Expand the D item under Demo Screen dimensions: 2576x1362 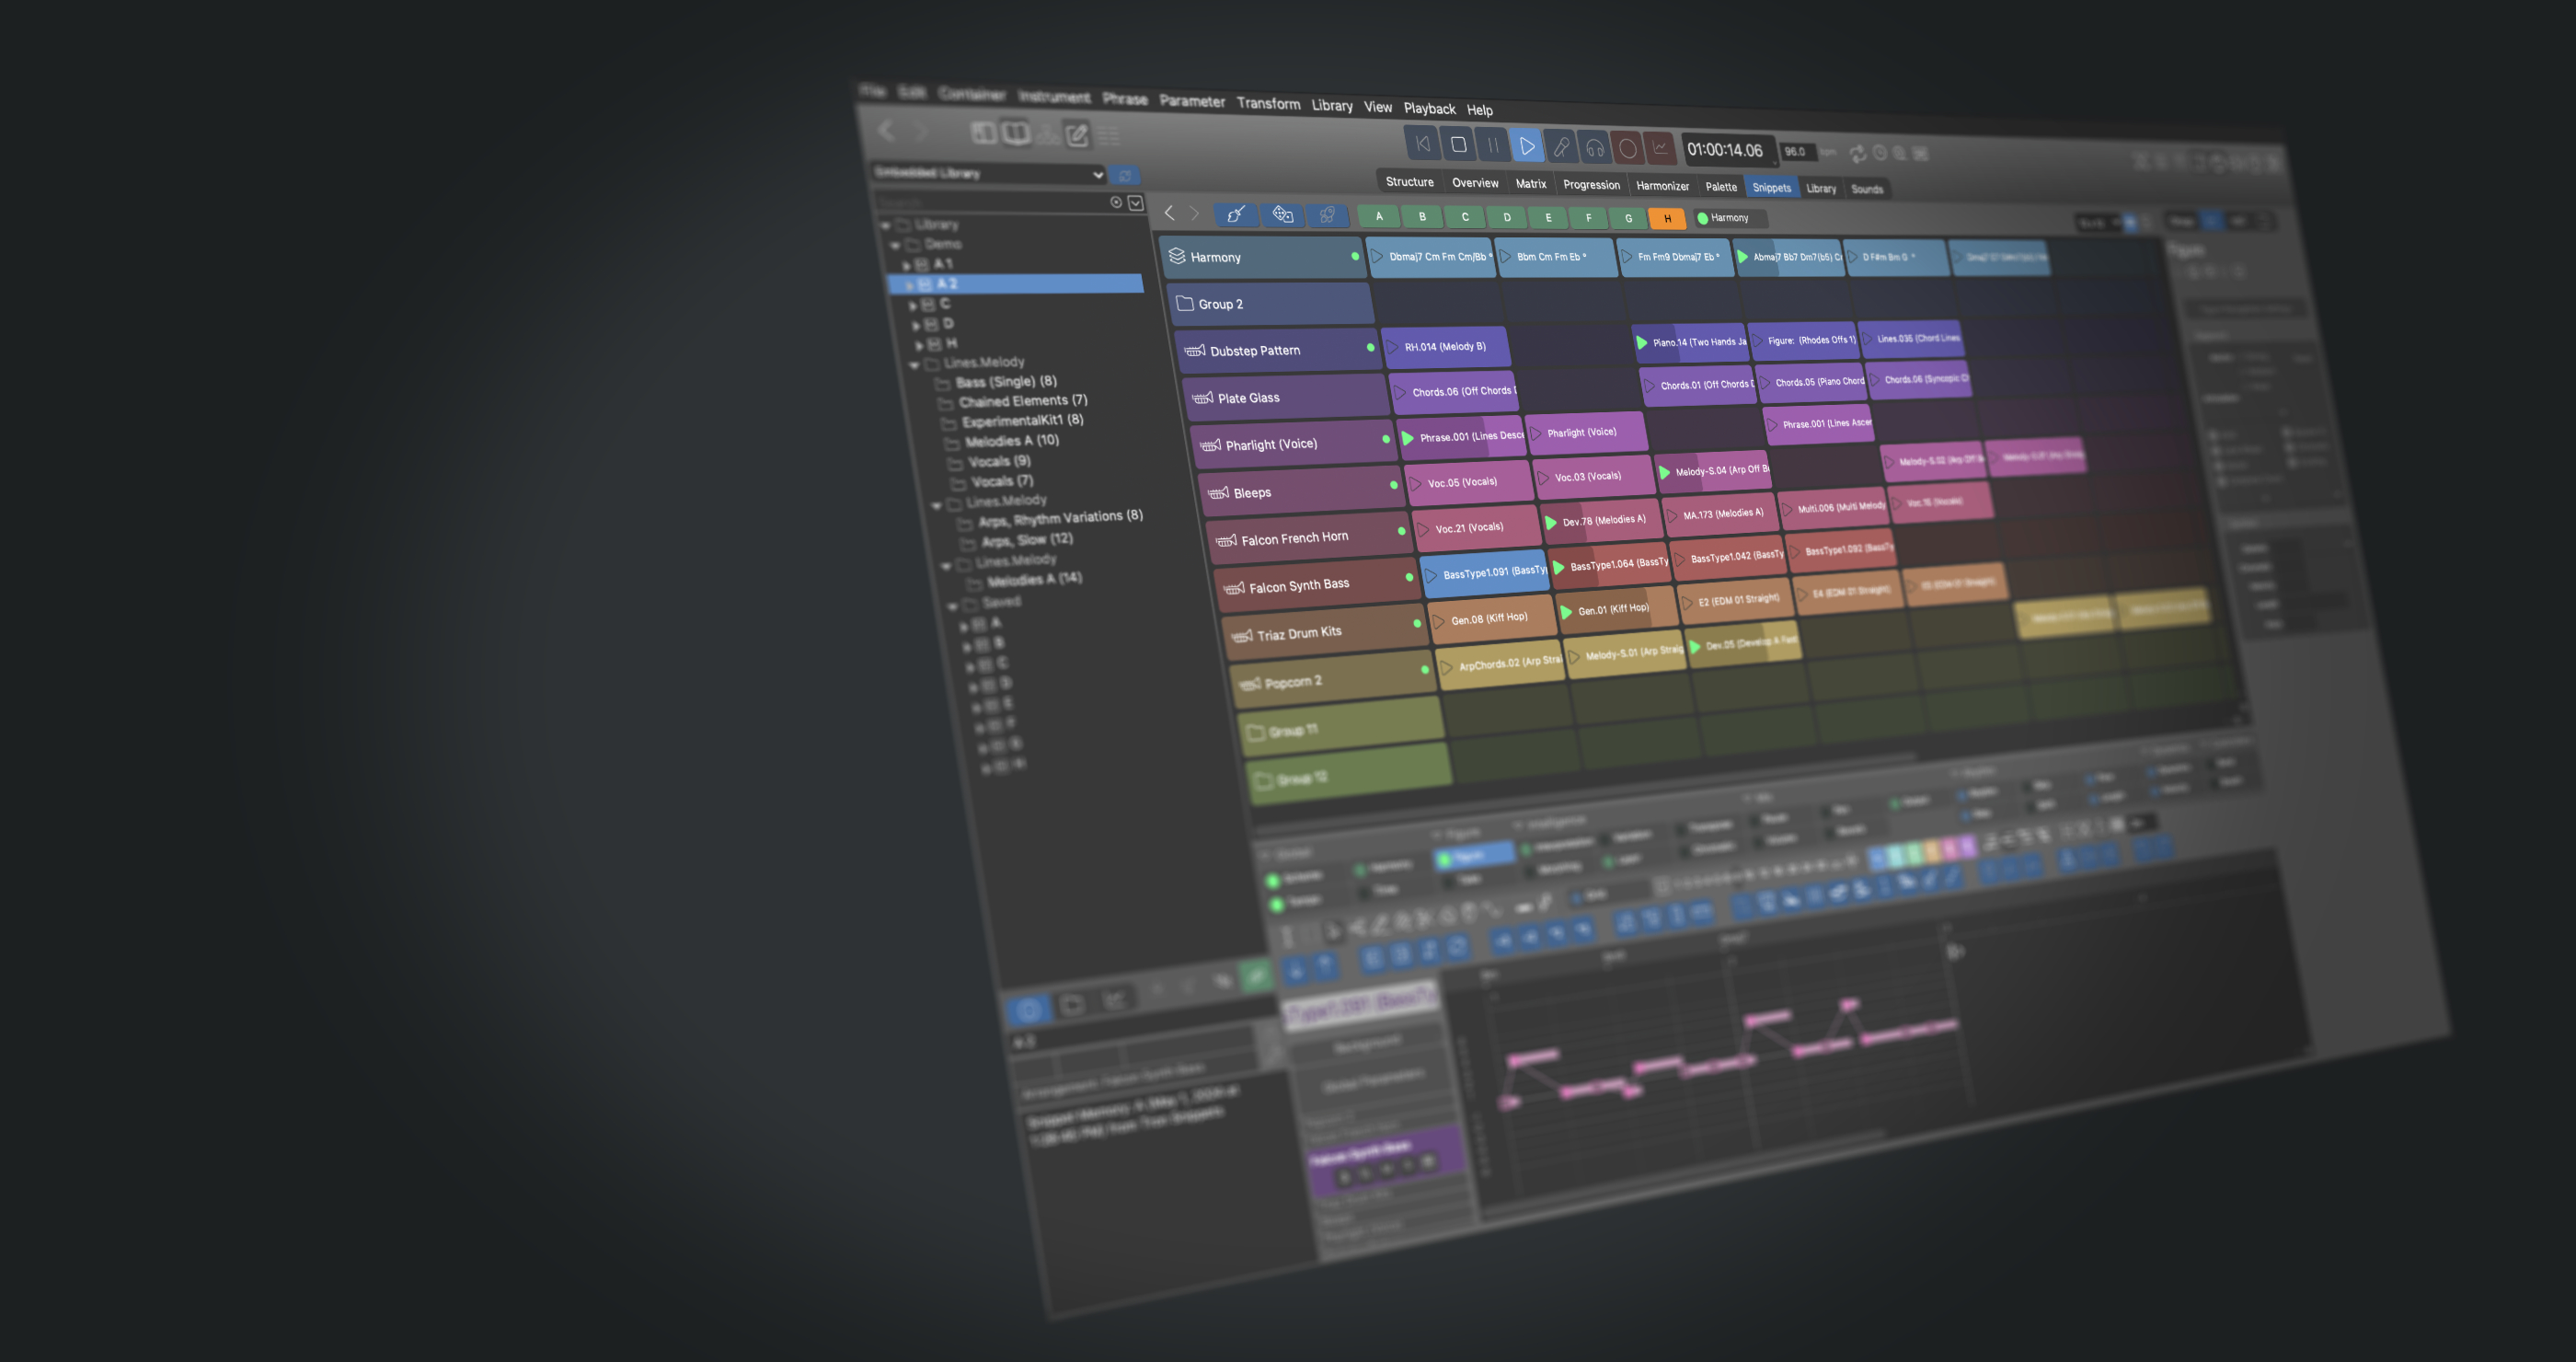tap(916, 325)
